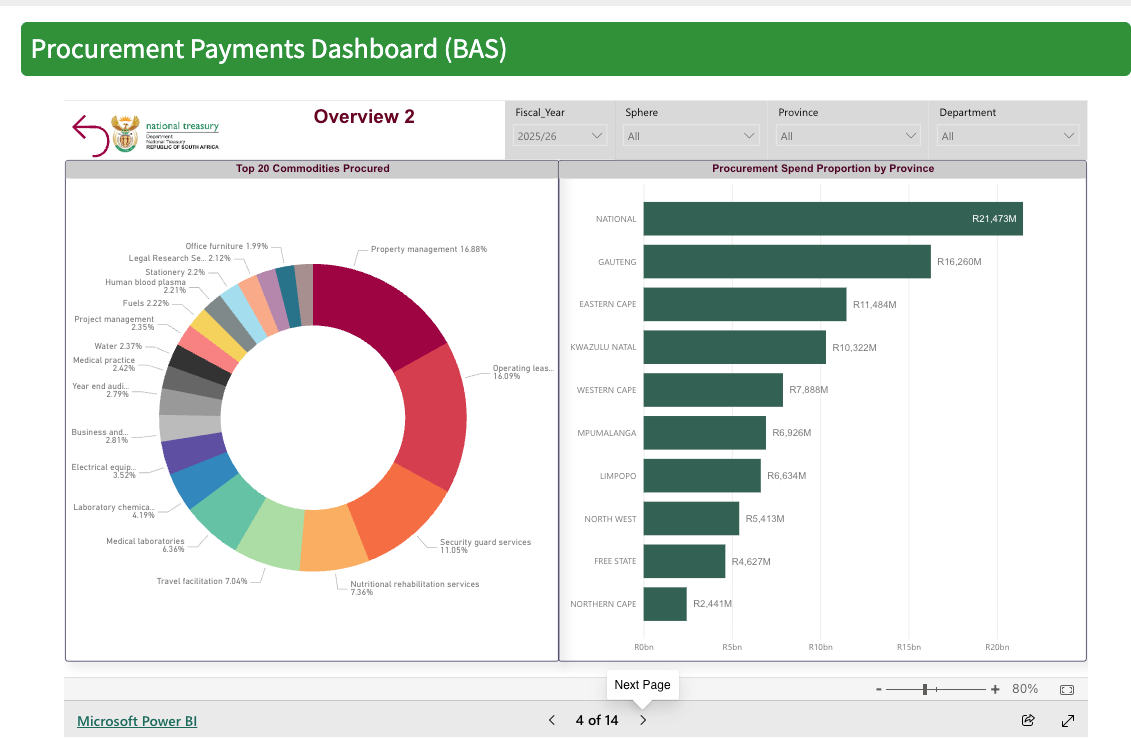1131x739 pixels.
Task: Click the zoom in plus icon
Action: pyautogui.click(x=995, y=689)
